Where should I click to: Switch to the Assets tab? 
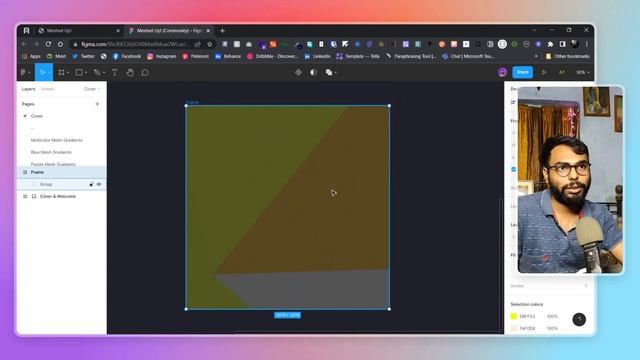click(x=48, y=89)
